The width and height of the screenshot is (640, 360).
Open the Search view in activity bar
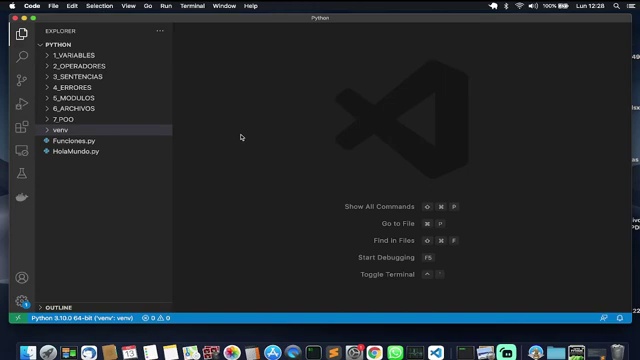point(22,57)
